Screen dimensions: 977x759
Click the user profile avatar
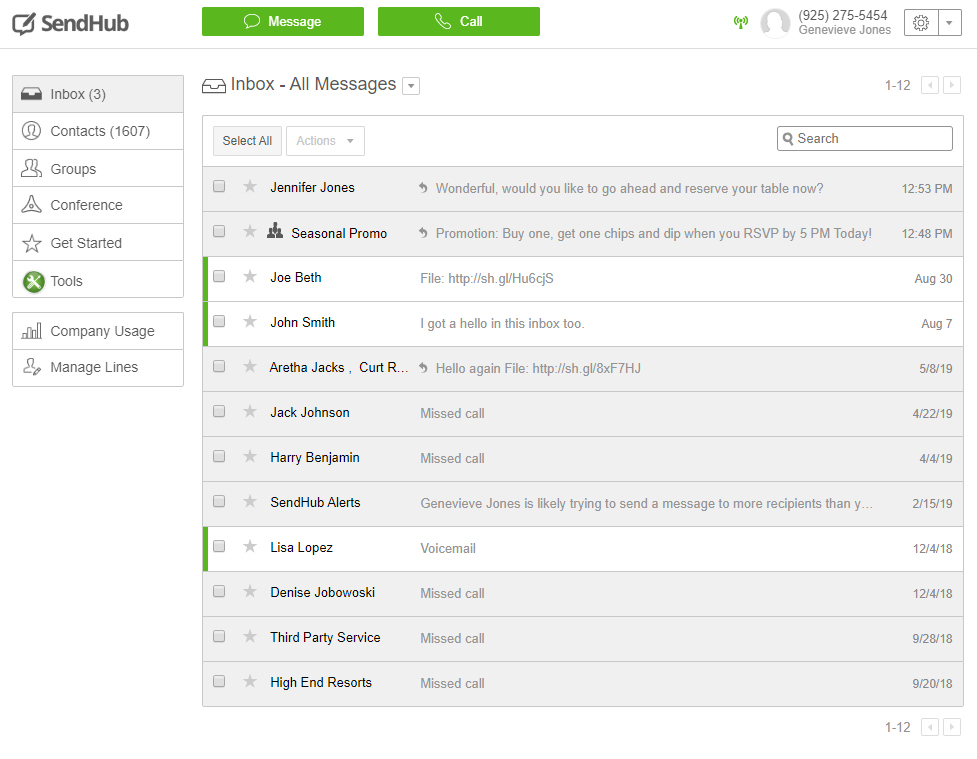point(775,23)
